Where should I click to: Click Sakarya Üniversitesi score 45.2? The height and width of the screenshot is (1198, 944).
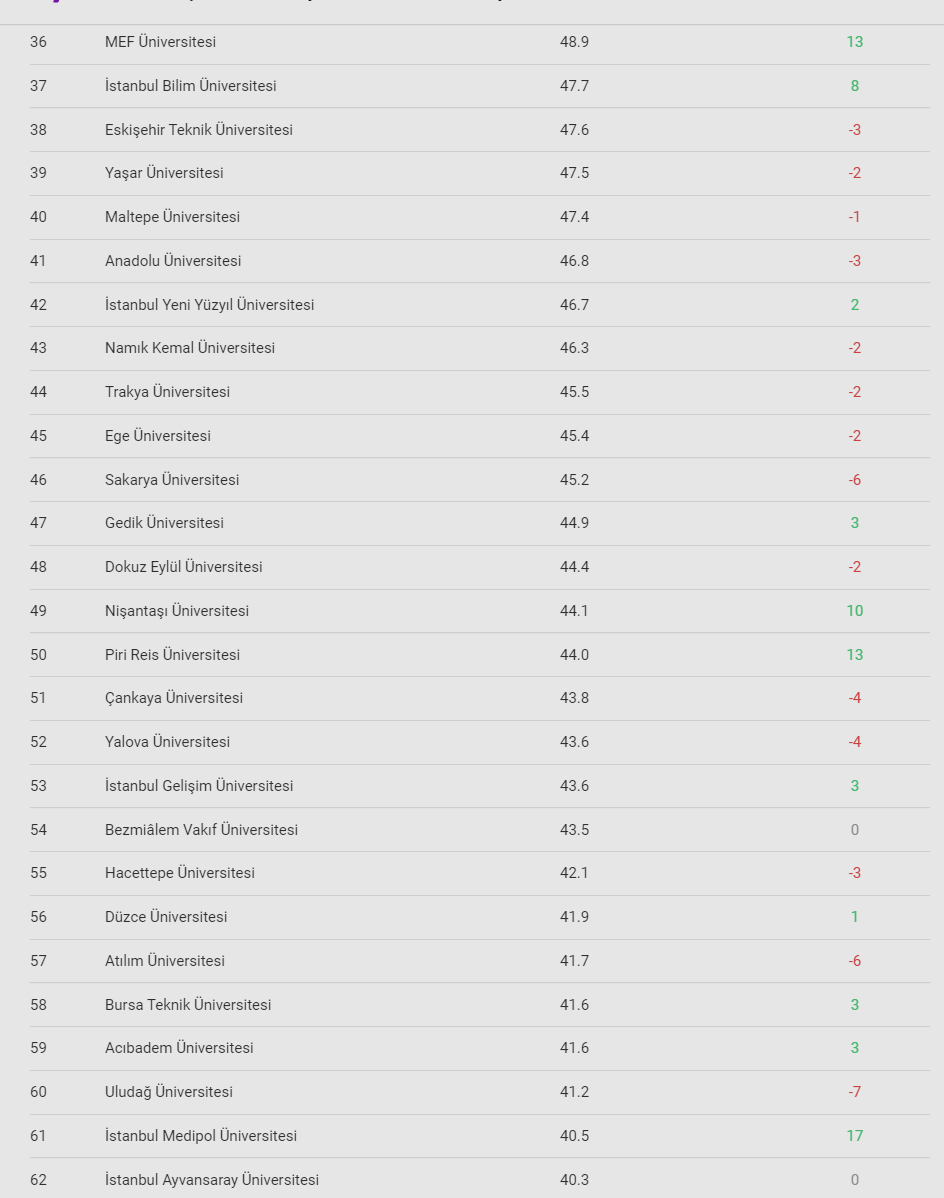coord(574,480)
